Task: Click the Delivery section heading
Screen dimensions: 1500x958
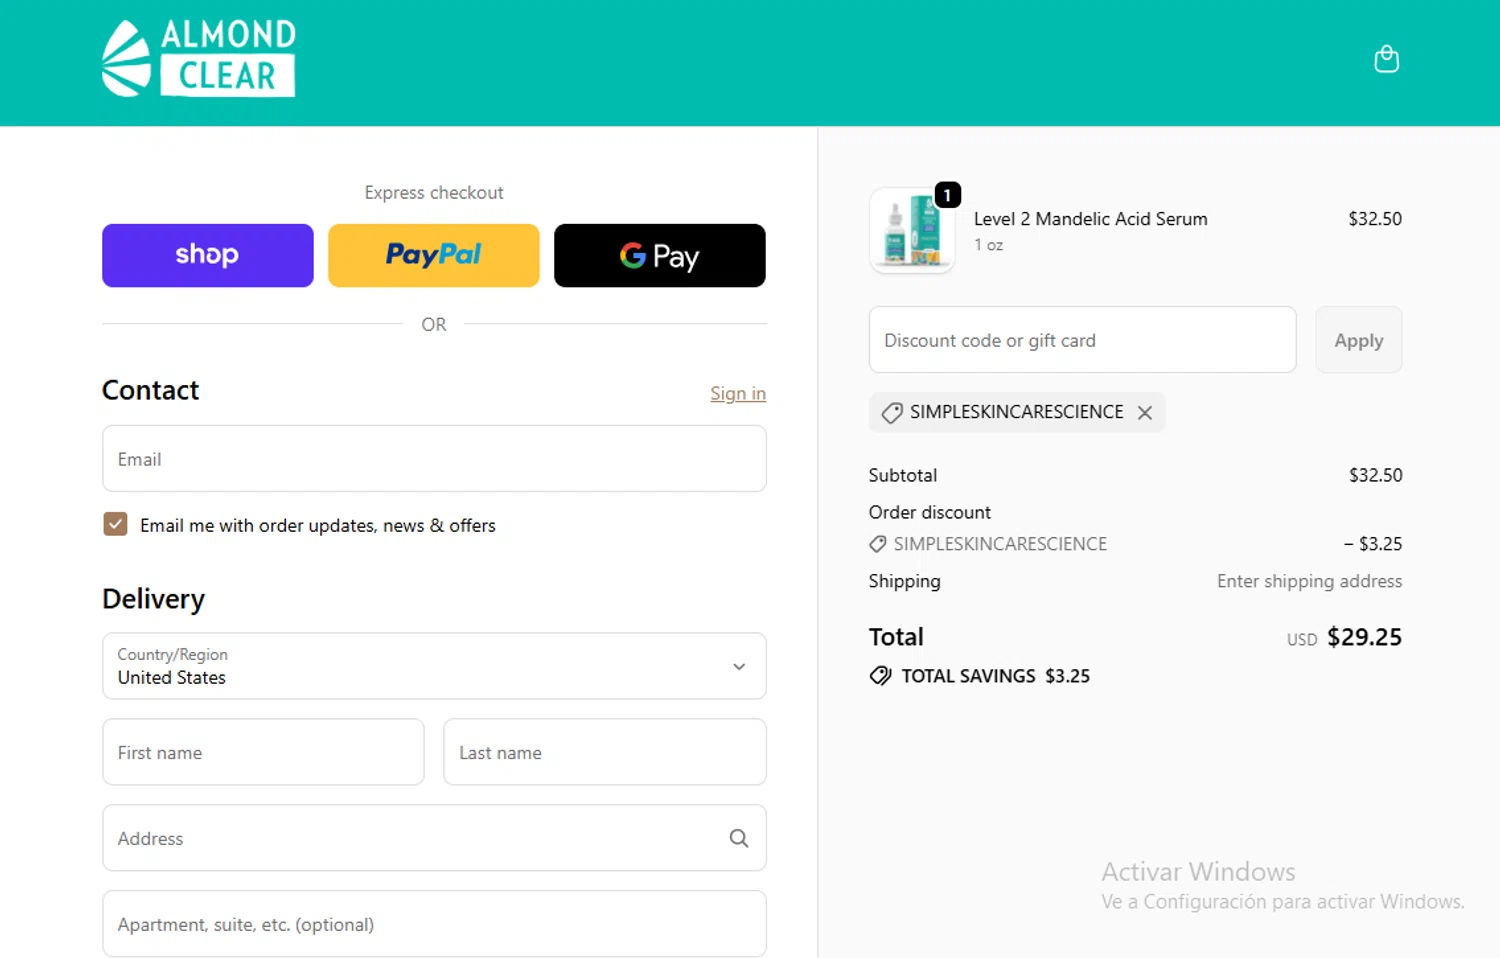Action: (154, 599)
